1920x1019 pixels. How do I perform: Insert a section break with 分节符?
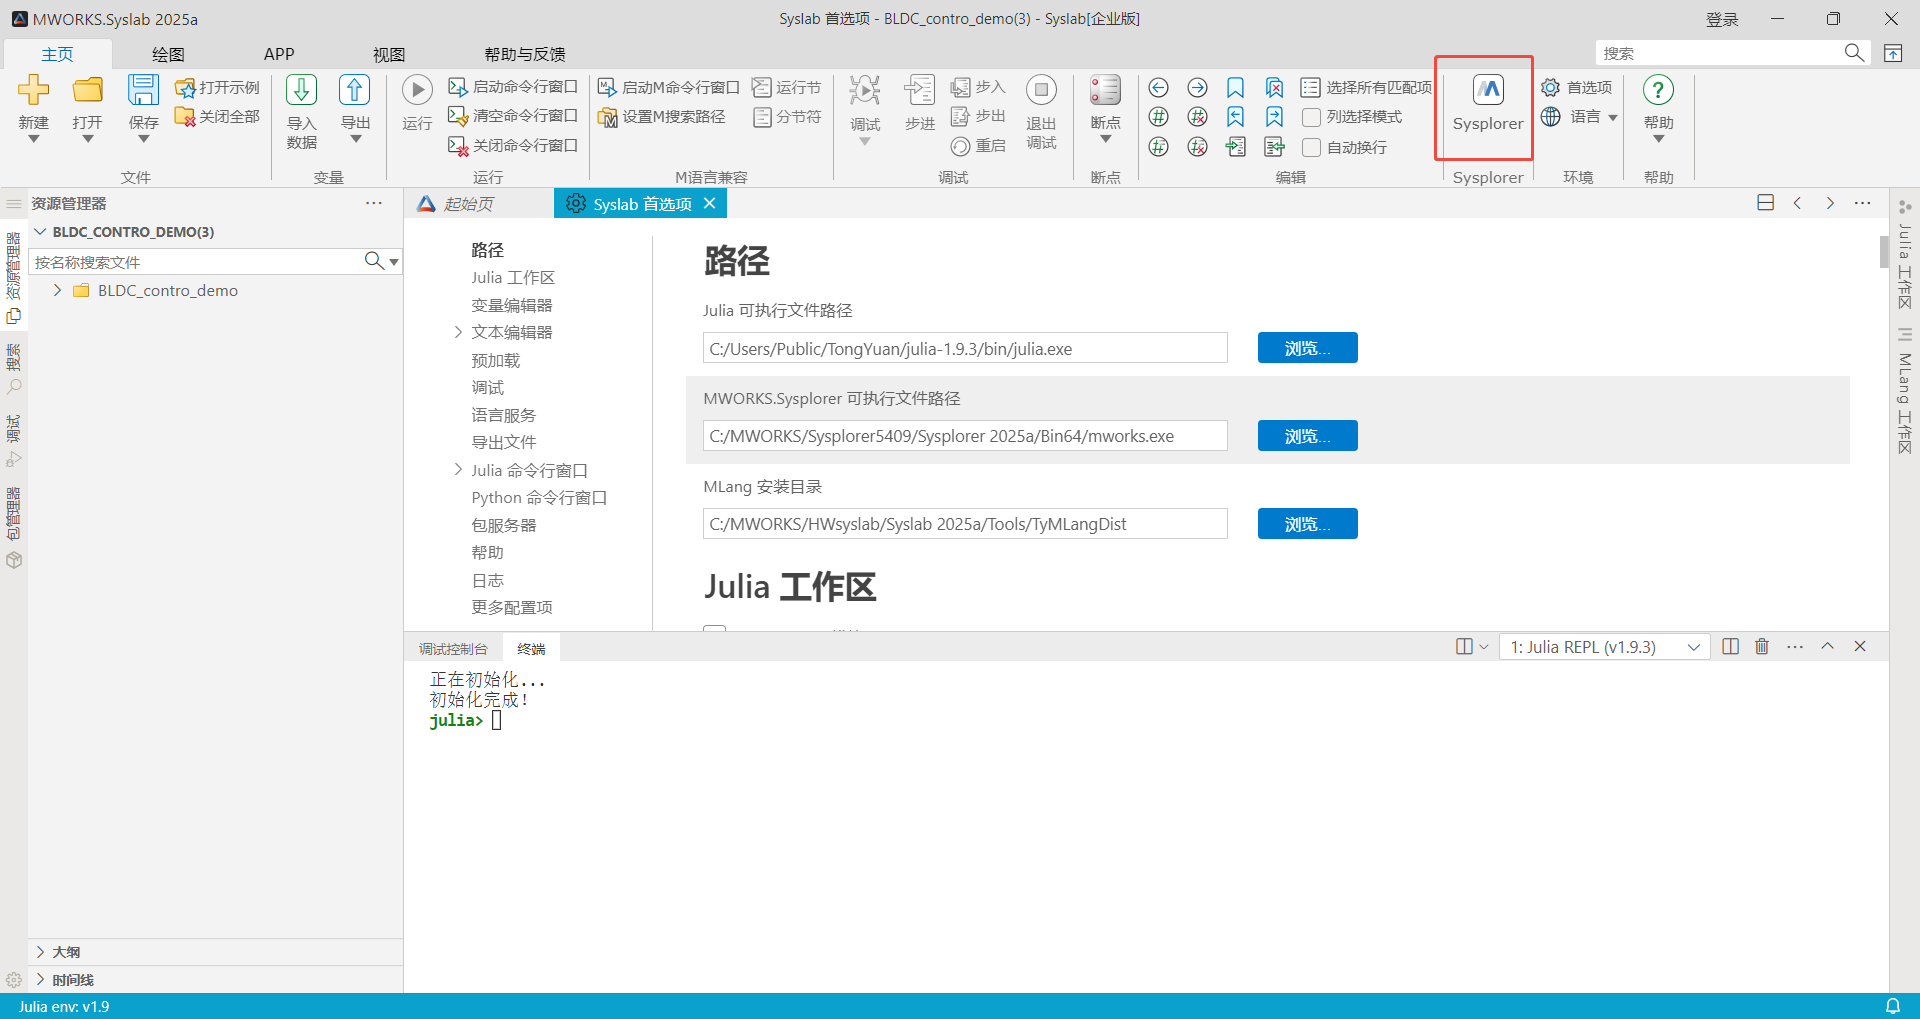[786, 117]
